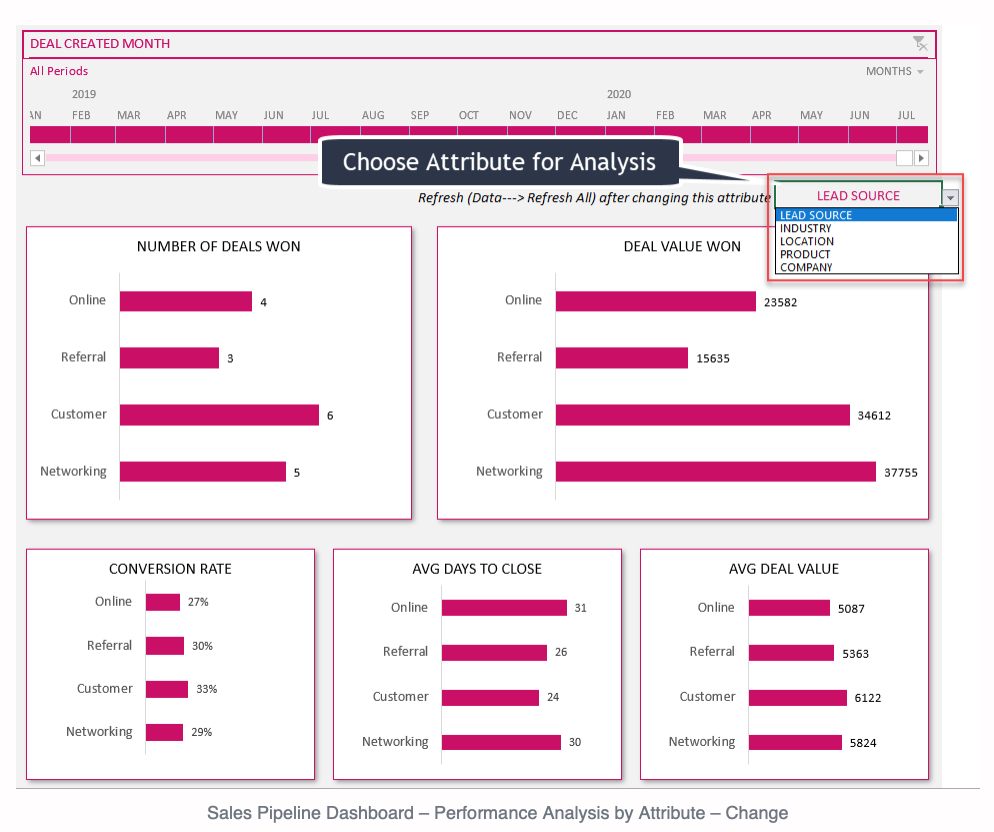The image size is (994, 832).
Task: Click the Referral bar in Deal Value Won
Action: pyautogui.click(x=622, y=358)
